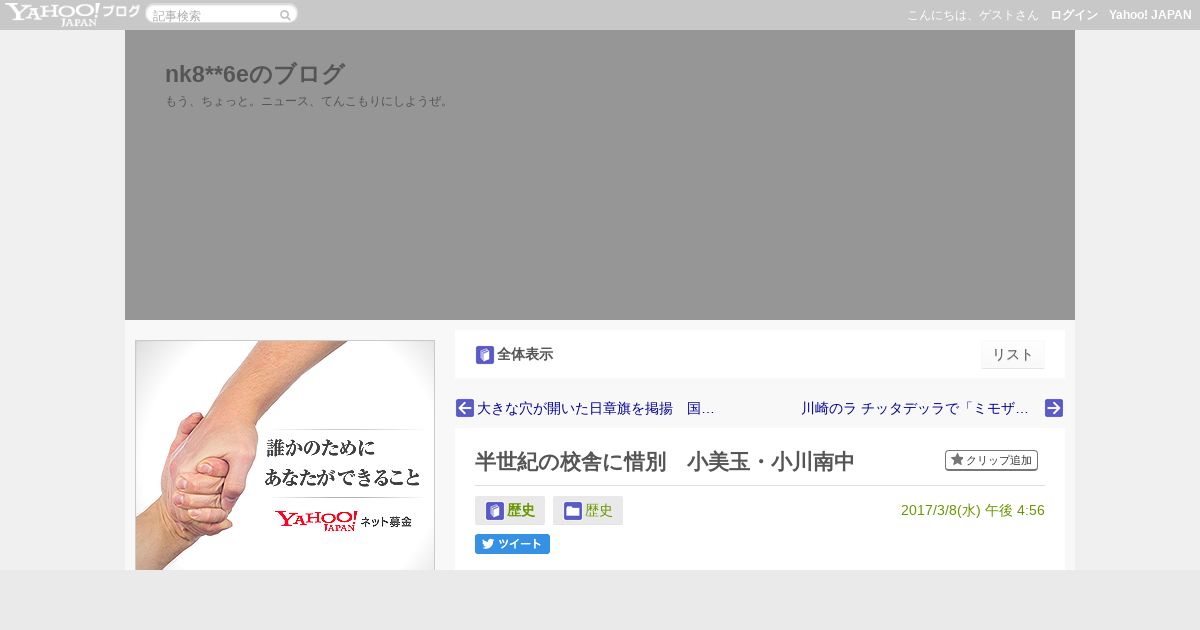The width and height of the screenshot is (1200, 630).
Task: Open previous article 大きな穴が開いた日章旗を掲揚
Action: (595, 408)
